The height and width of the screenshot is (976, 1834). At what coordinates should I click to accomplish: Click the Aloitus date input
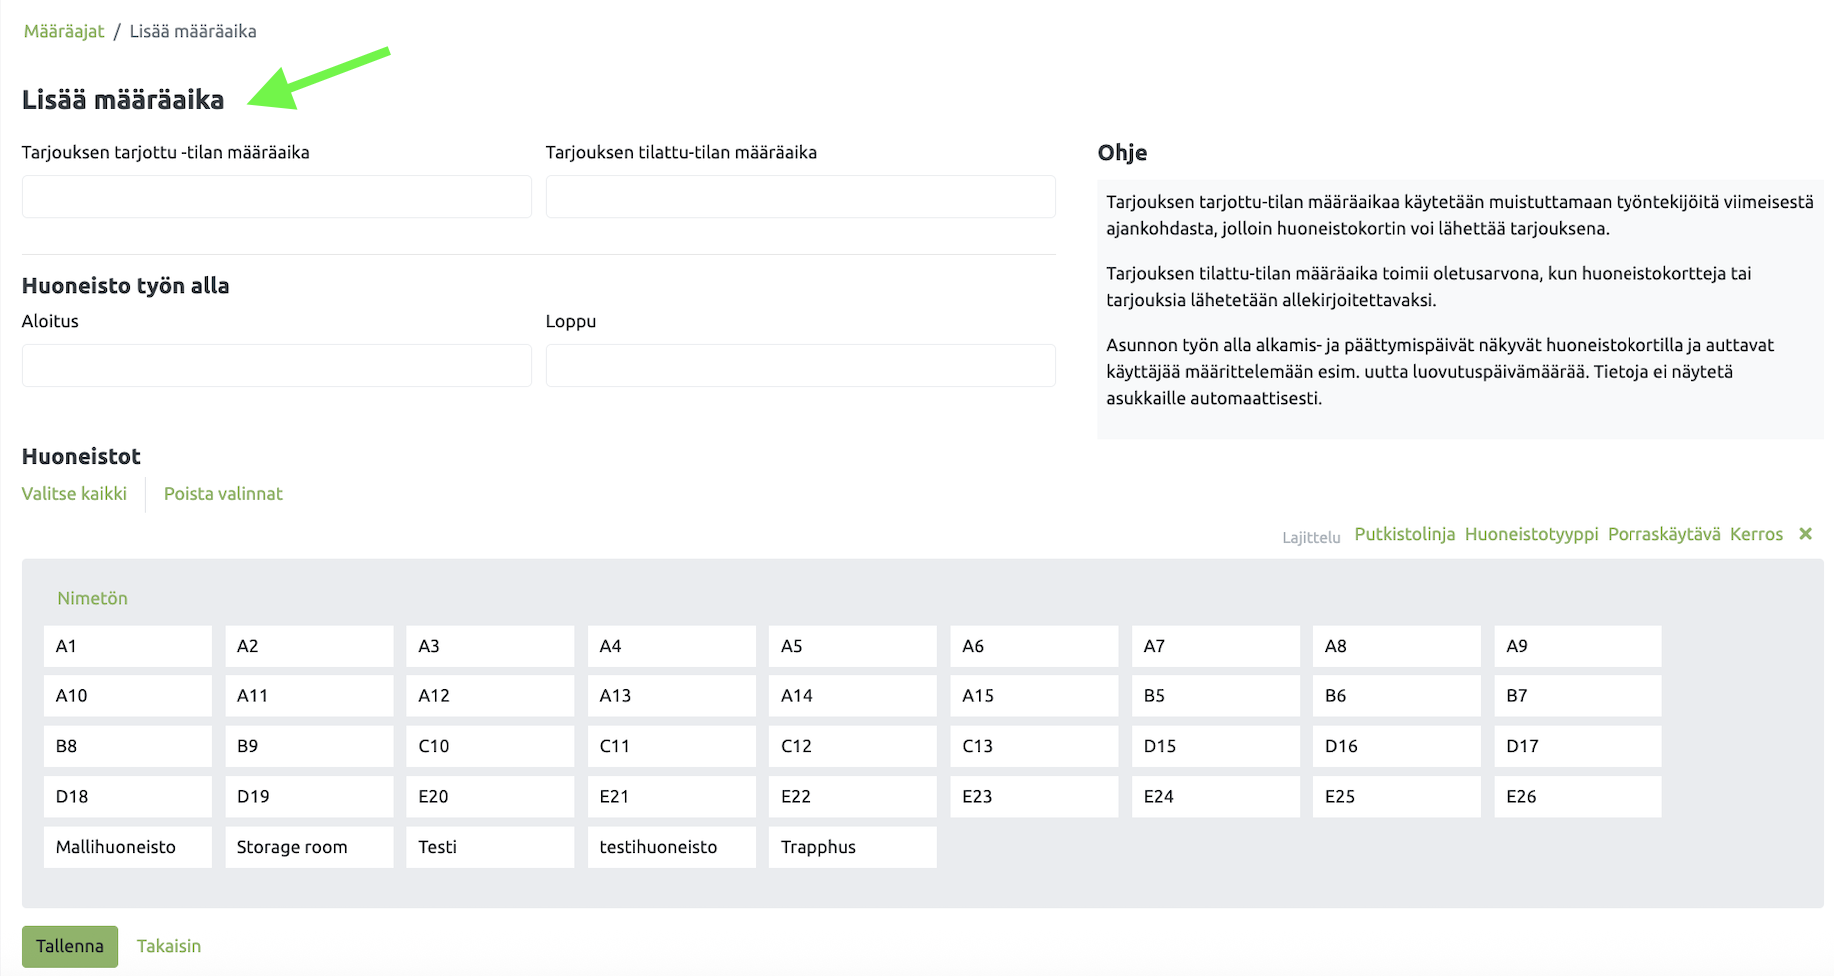point(276,366)
